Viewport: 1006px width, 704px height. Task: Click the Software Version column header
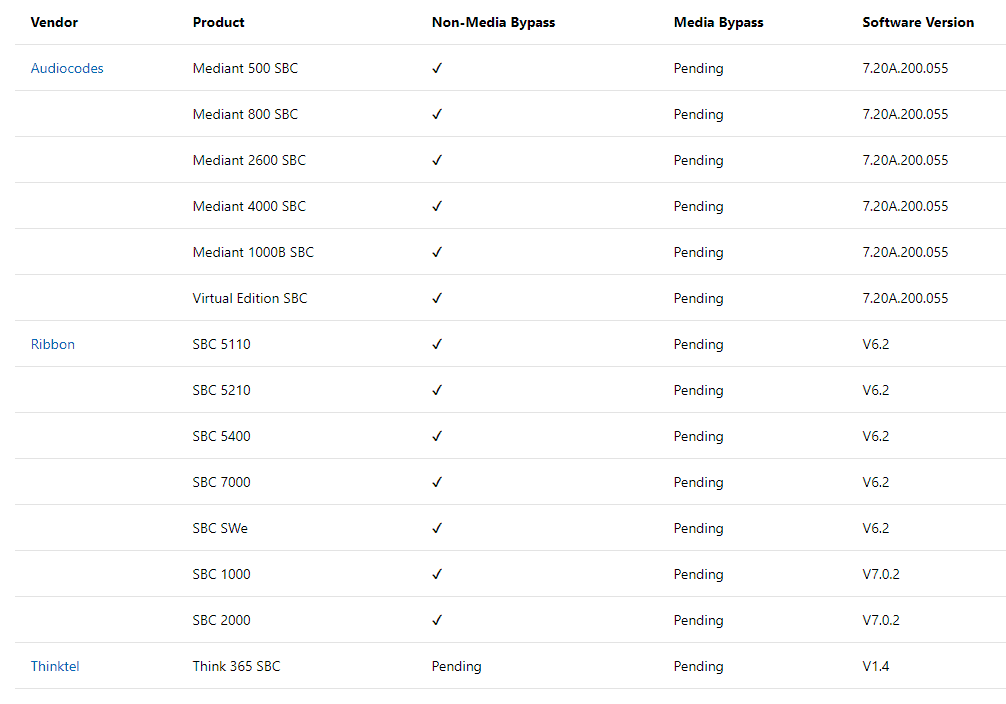pos(918,23)
